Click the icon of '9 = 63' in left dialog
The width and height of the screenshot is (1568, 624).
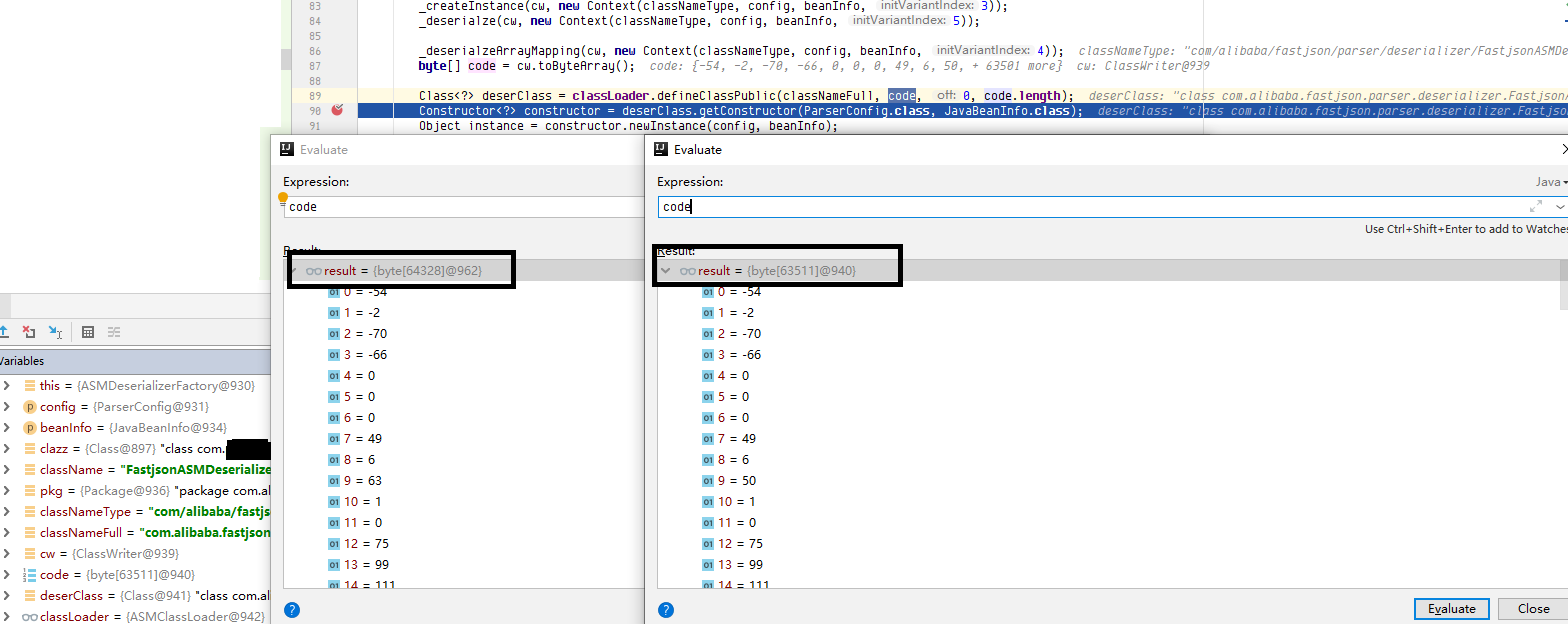(334, 481)
